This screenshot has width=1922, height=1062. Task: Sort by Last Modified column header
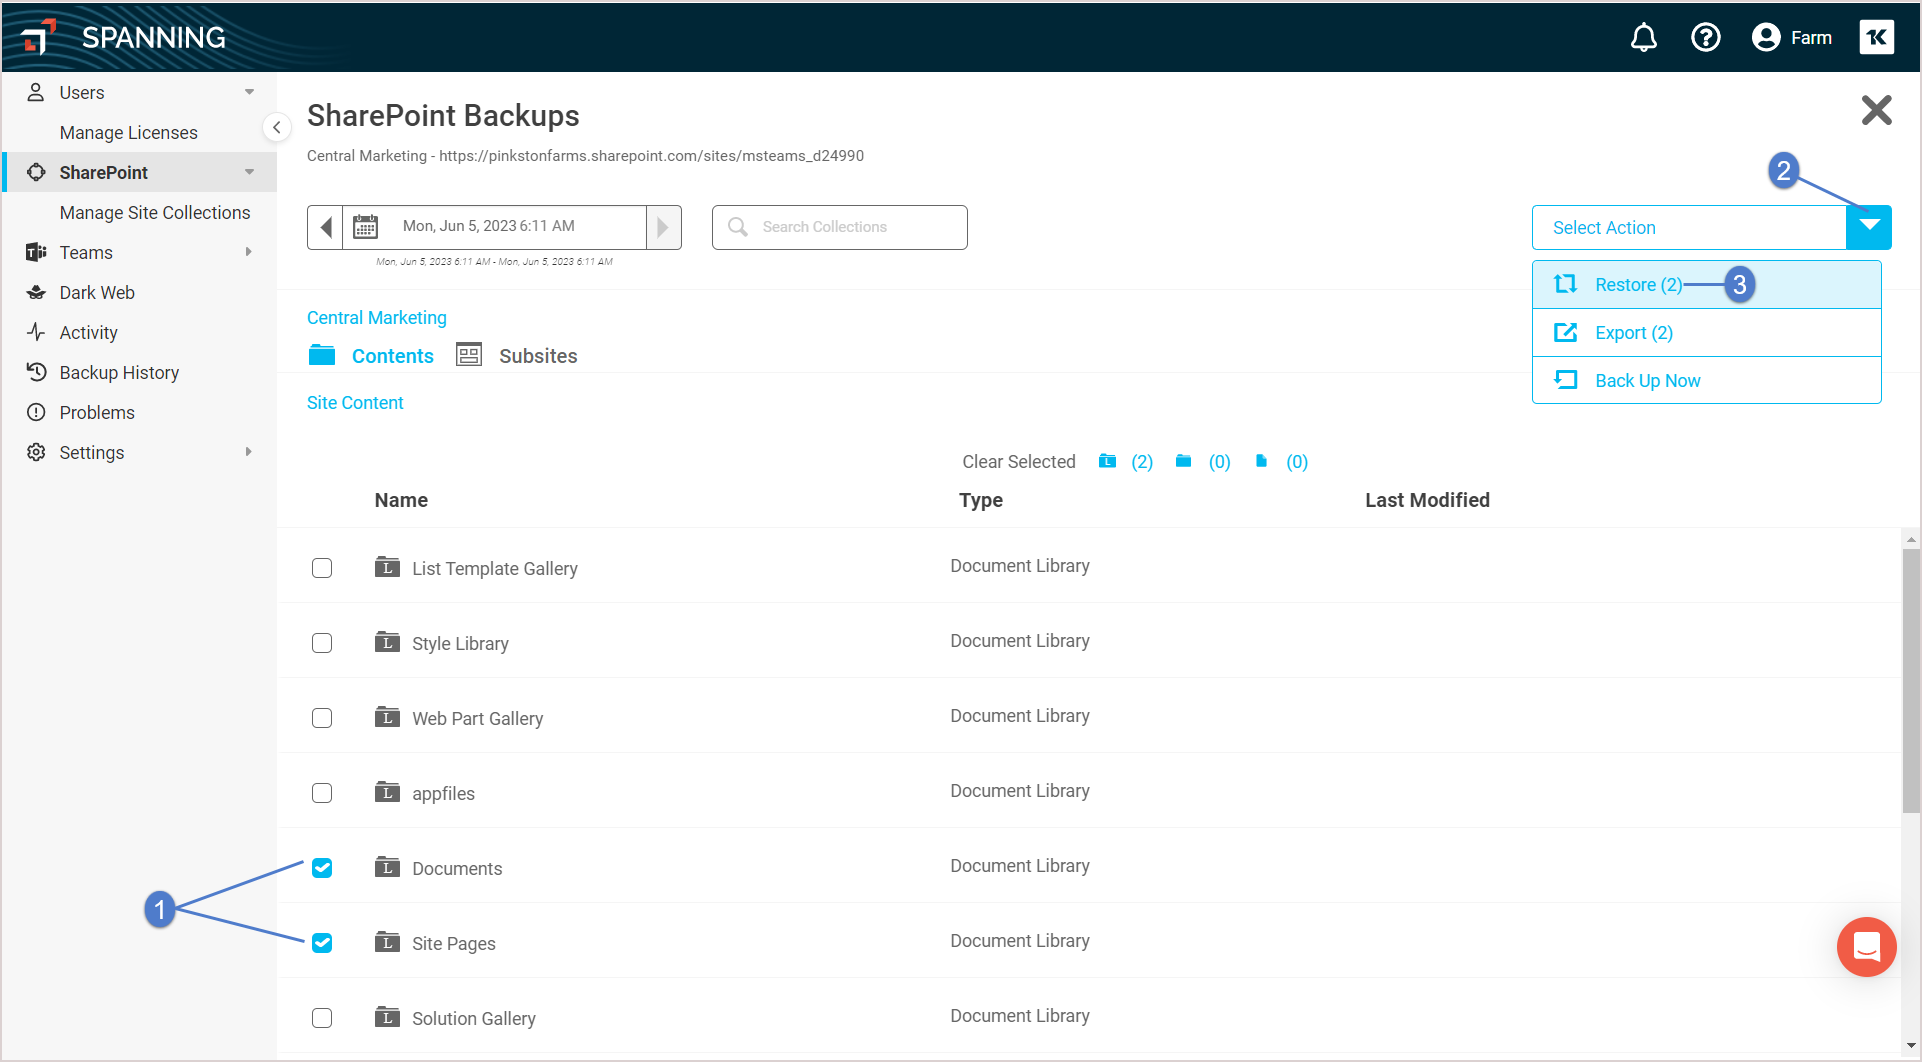[x=1427, y=500]
